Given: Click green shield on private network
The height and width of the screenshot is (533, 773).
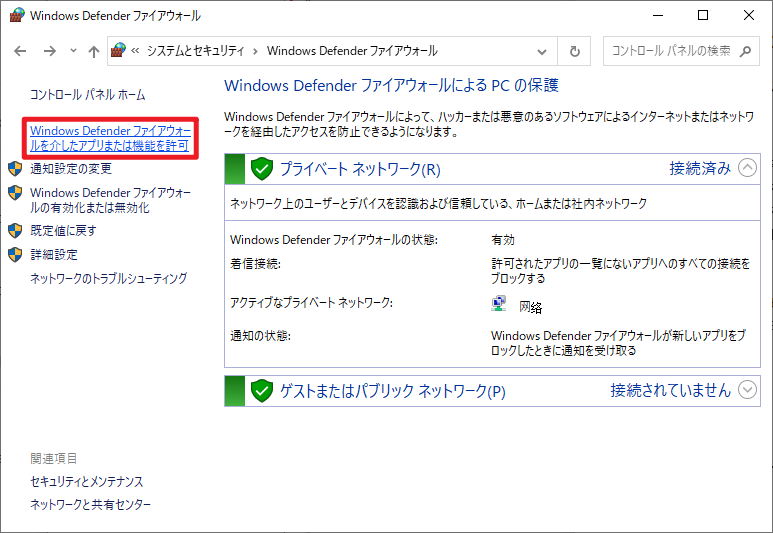Looking at the screenshot, I should pos(262,169).
